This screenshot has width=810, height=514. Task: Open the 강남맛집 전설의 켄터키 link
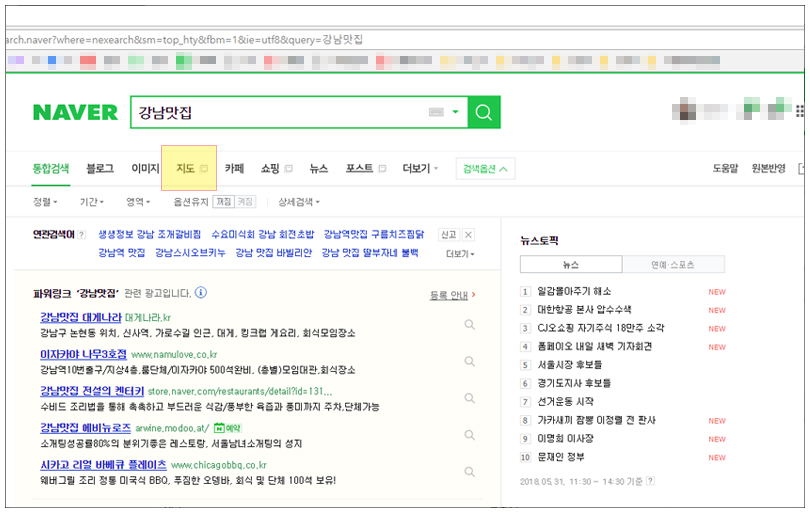(92, 391)
